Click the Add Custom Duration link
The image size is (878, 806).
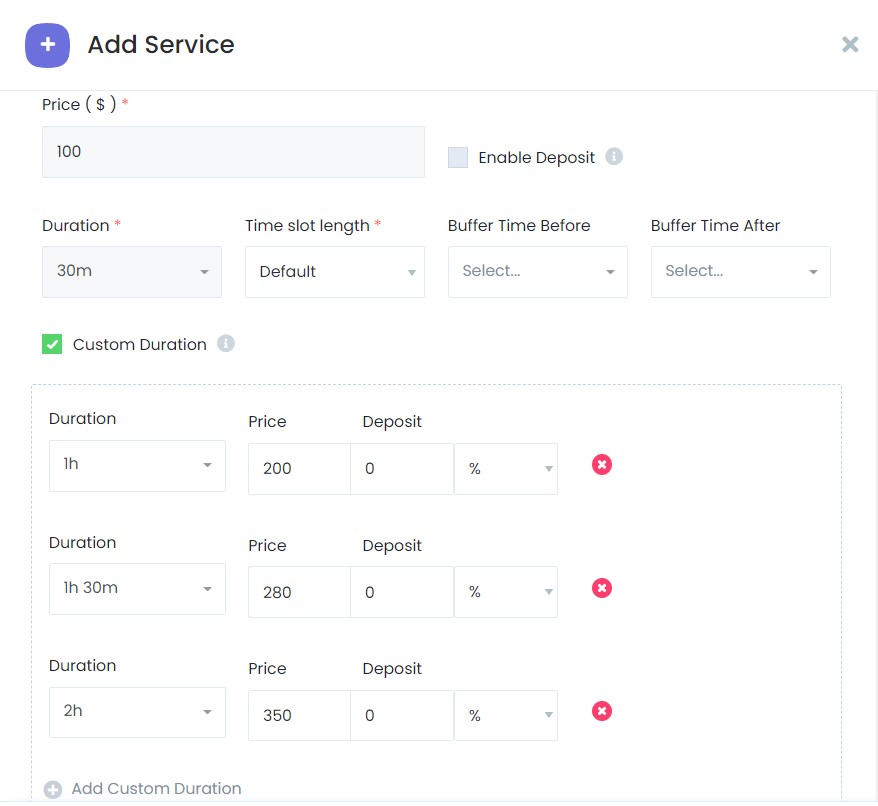click(156, 789)
